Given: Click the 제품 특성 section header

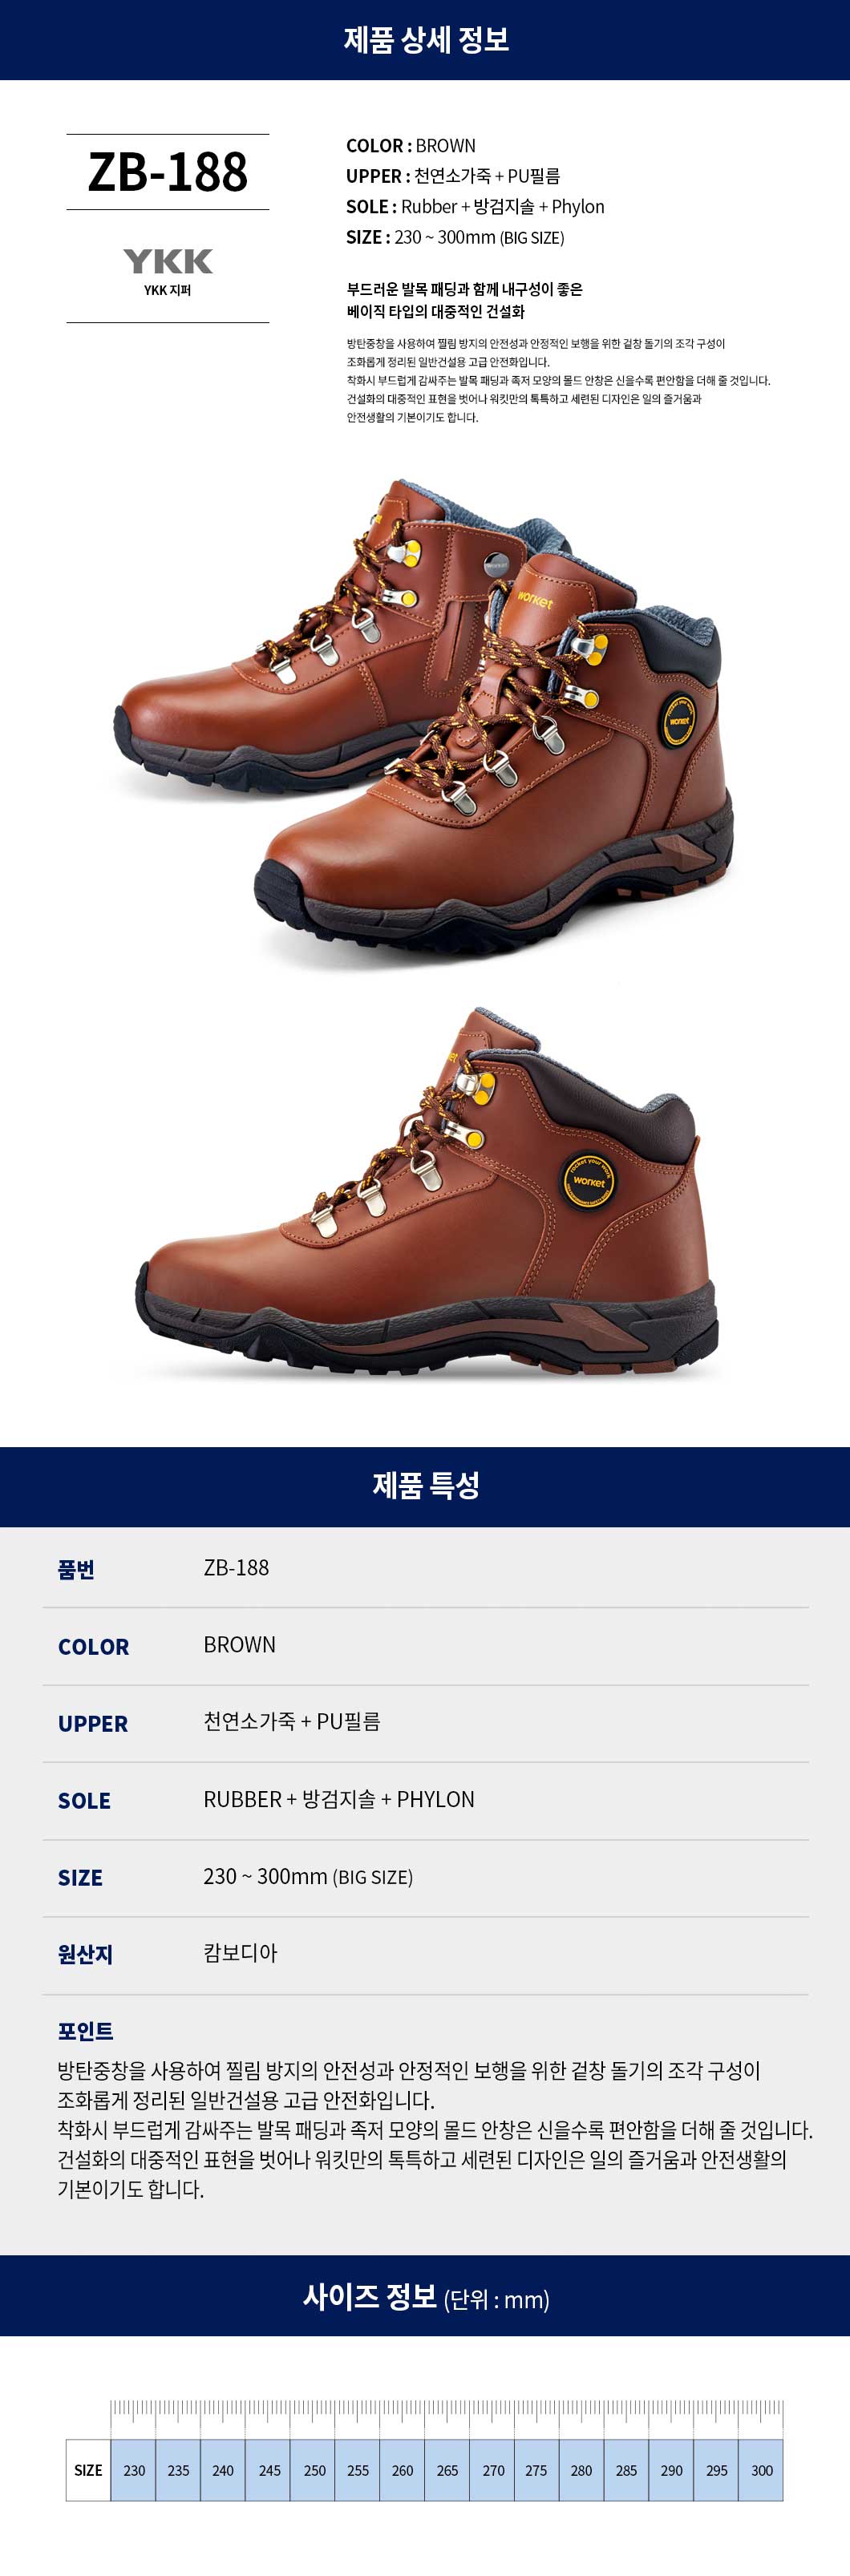Looking at the screenshot, I should pyautogui.click(x=425, y=1486).
